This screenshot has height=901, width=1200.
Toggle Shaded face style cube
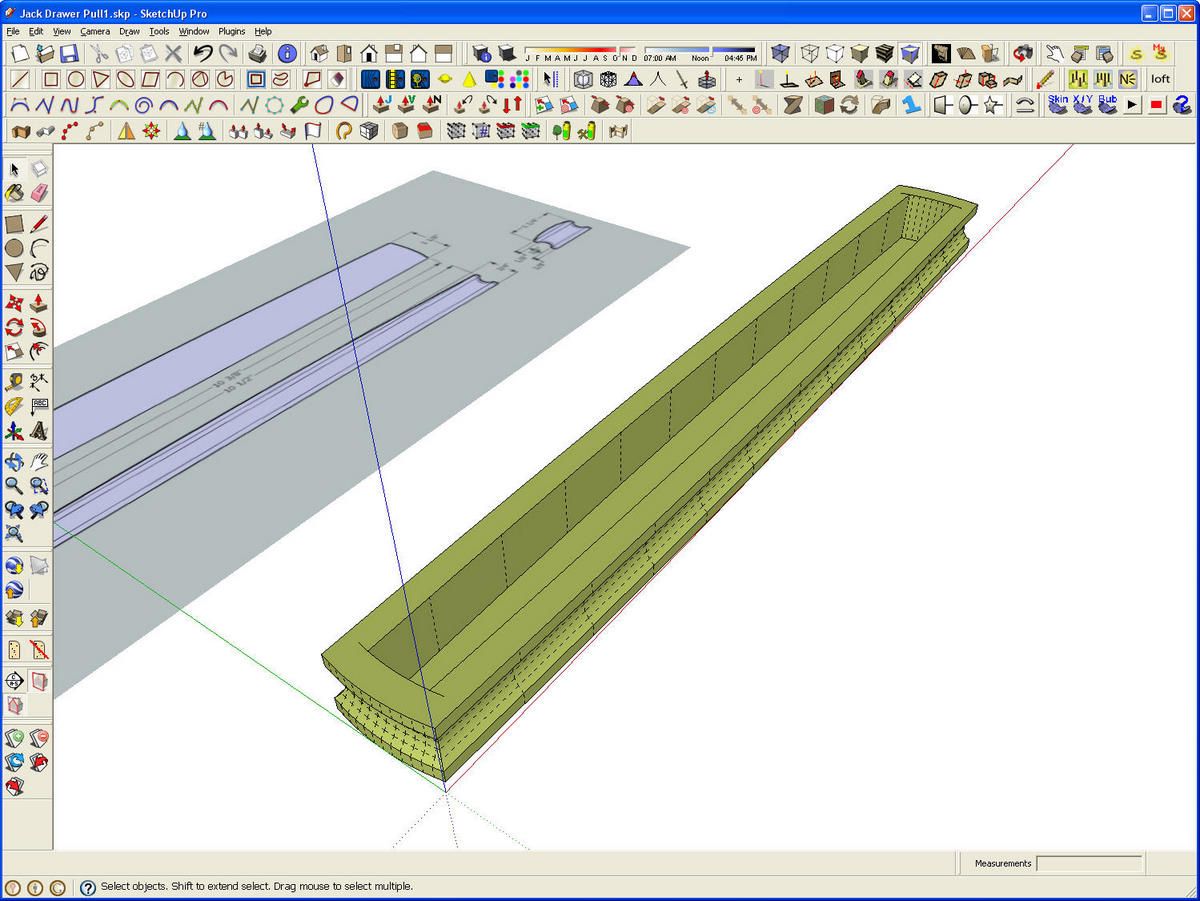coord(859,53)
